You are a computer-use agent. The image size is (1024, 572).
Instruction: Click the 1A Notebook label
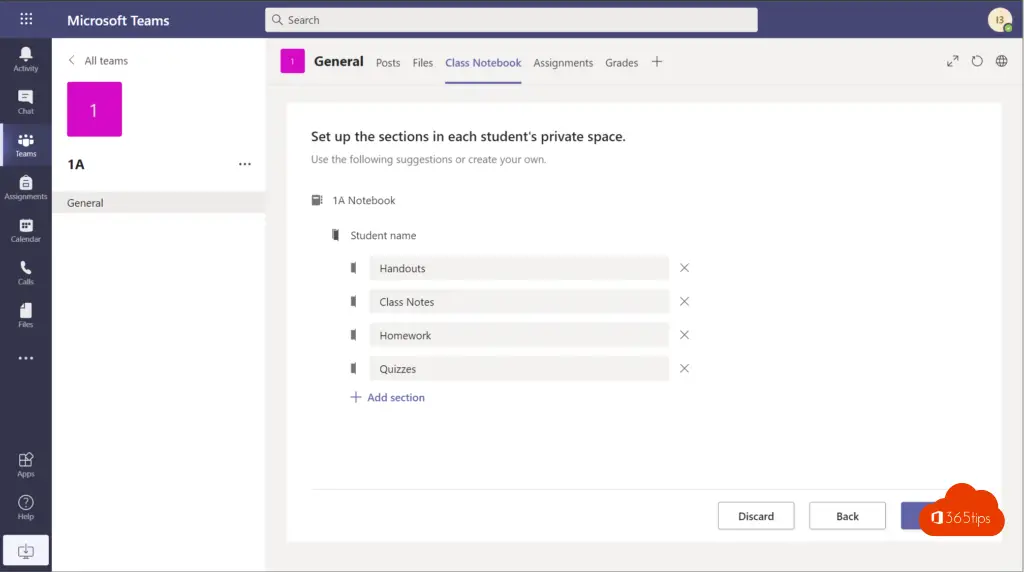(x=363, y=200)
